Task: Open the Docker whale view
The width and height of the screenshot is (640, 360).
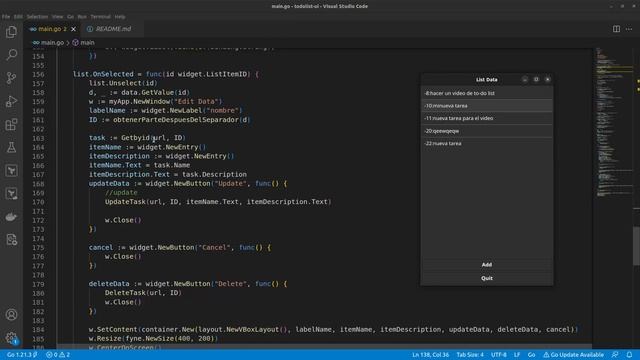Action: (11, 216)
